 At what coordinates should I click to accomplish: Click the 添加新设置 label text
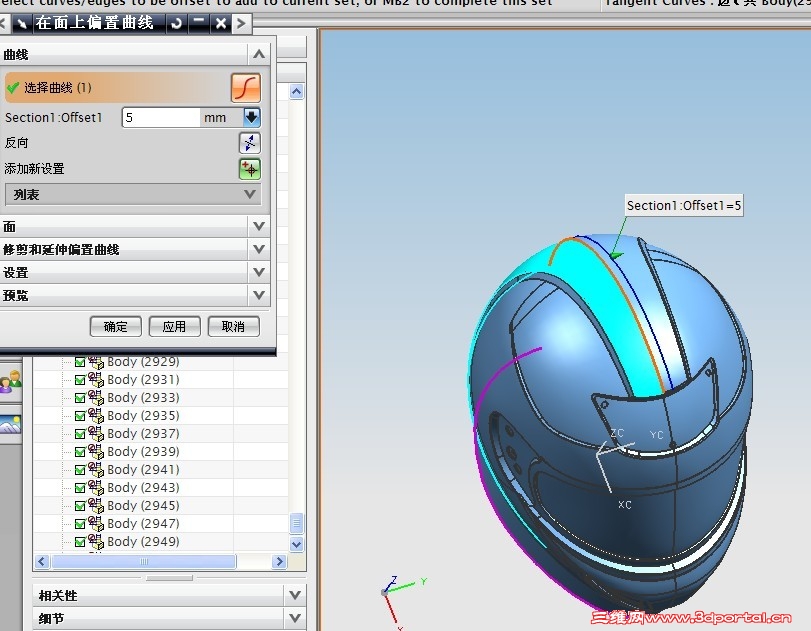point(34,169)
